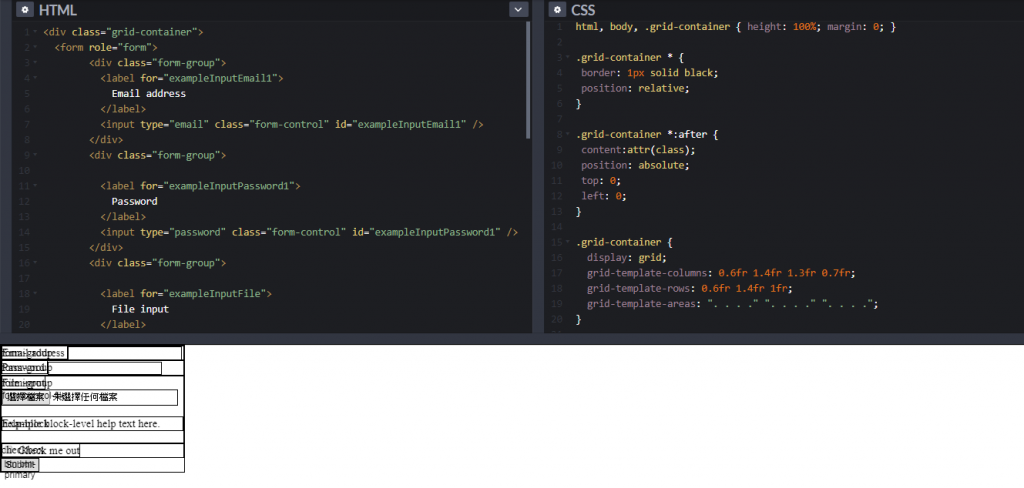Fold the .grid-container rule at CSS line 15
The image size is (1024, 488).
coord(568,242)
